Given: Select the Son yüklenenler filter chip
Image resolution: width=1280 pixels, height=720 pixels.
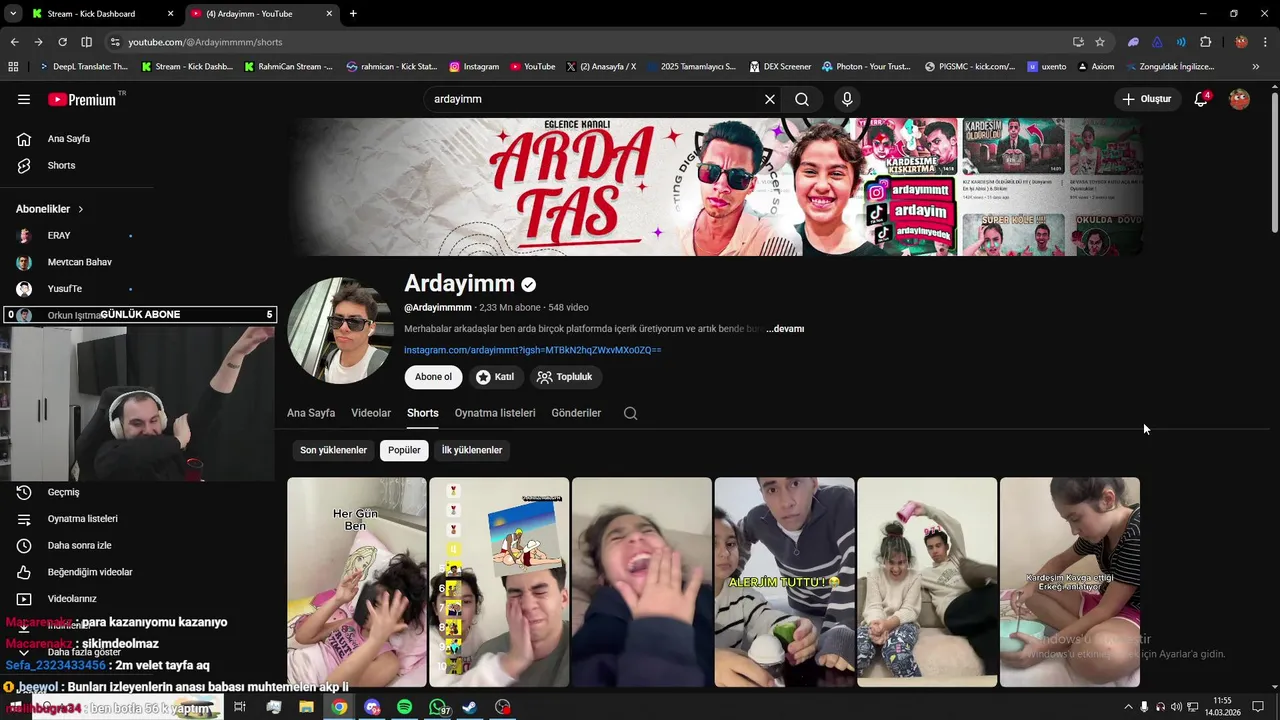Looking at the screenshot, I should tap(333, 450).
